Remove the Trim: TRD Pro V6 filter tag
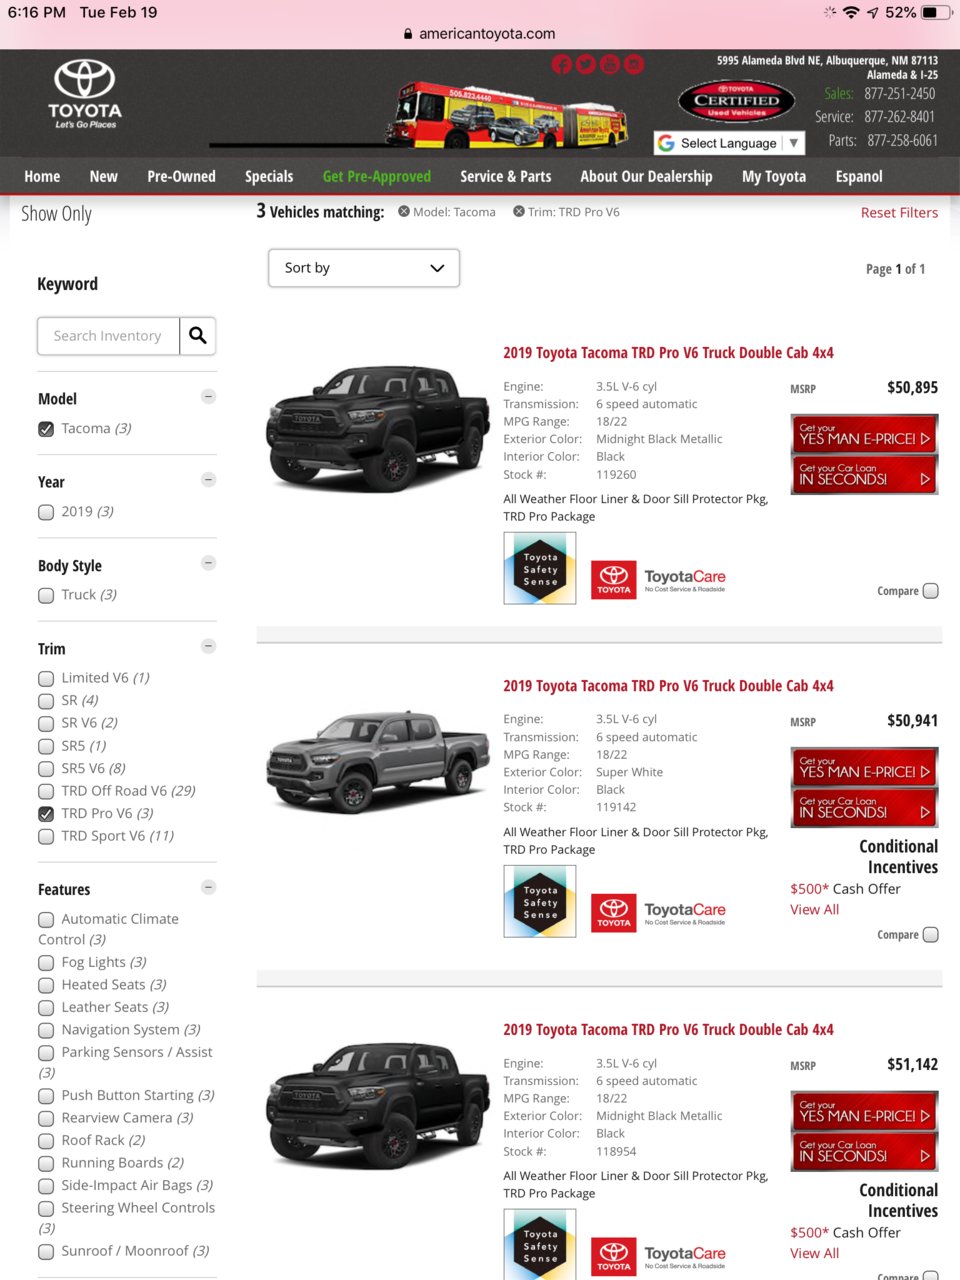 (x=519, y=212)
